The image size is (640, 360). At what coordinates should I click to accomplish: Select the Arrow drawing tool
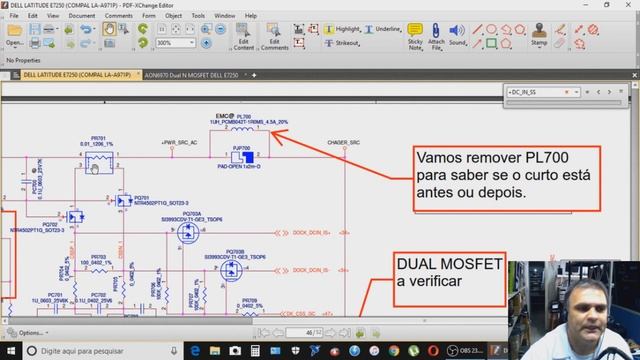477,43
